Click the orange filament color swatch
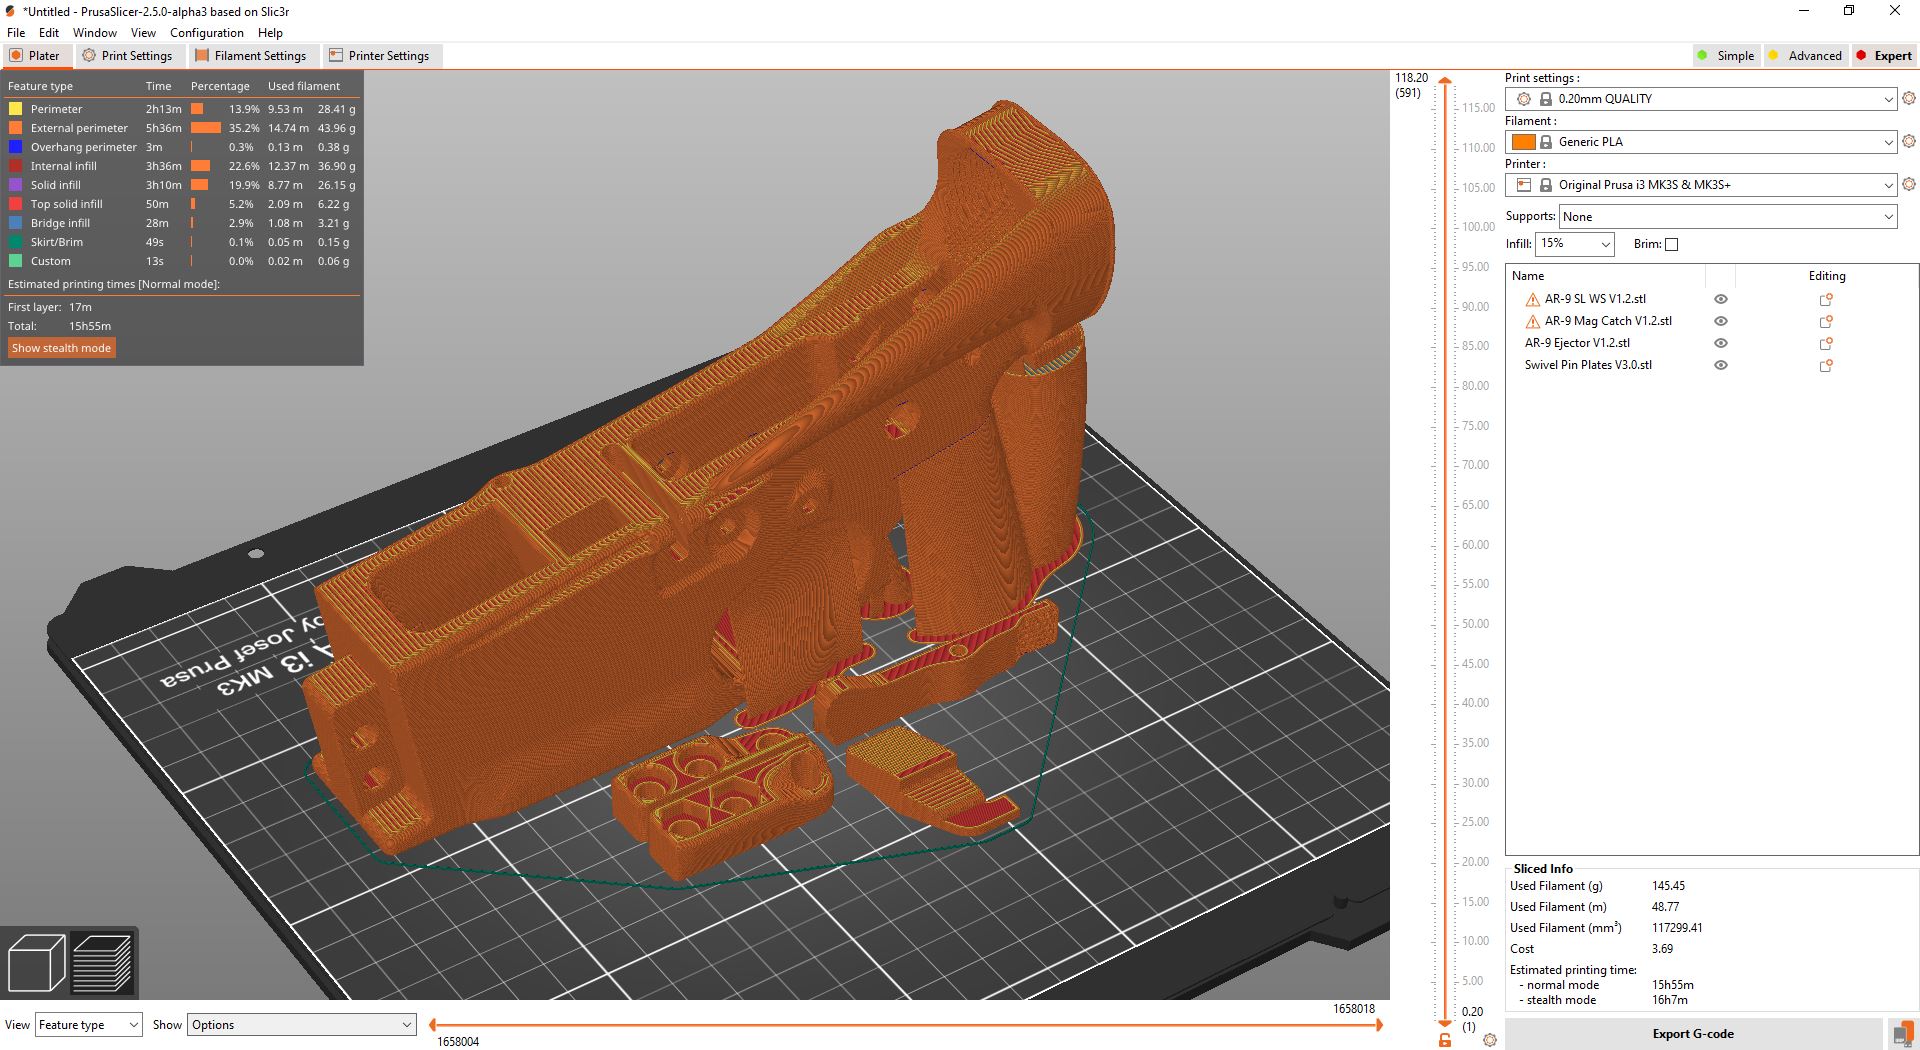1920x1050 pixels. [1523, 142]
